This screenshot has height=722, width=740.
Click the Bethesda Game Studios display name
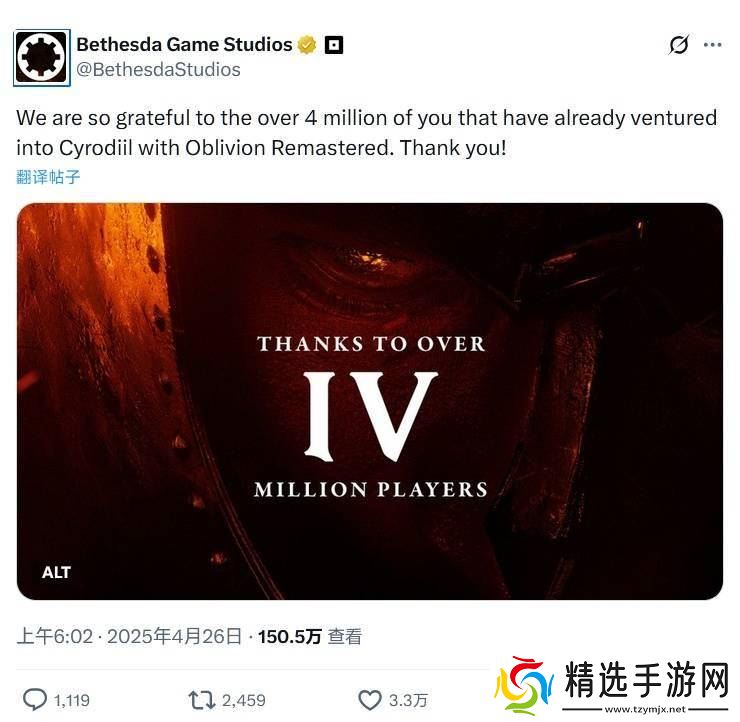[x=185, y=45]
